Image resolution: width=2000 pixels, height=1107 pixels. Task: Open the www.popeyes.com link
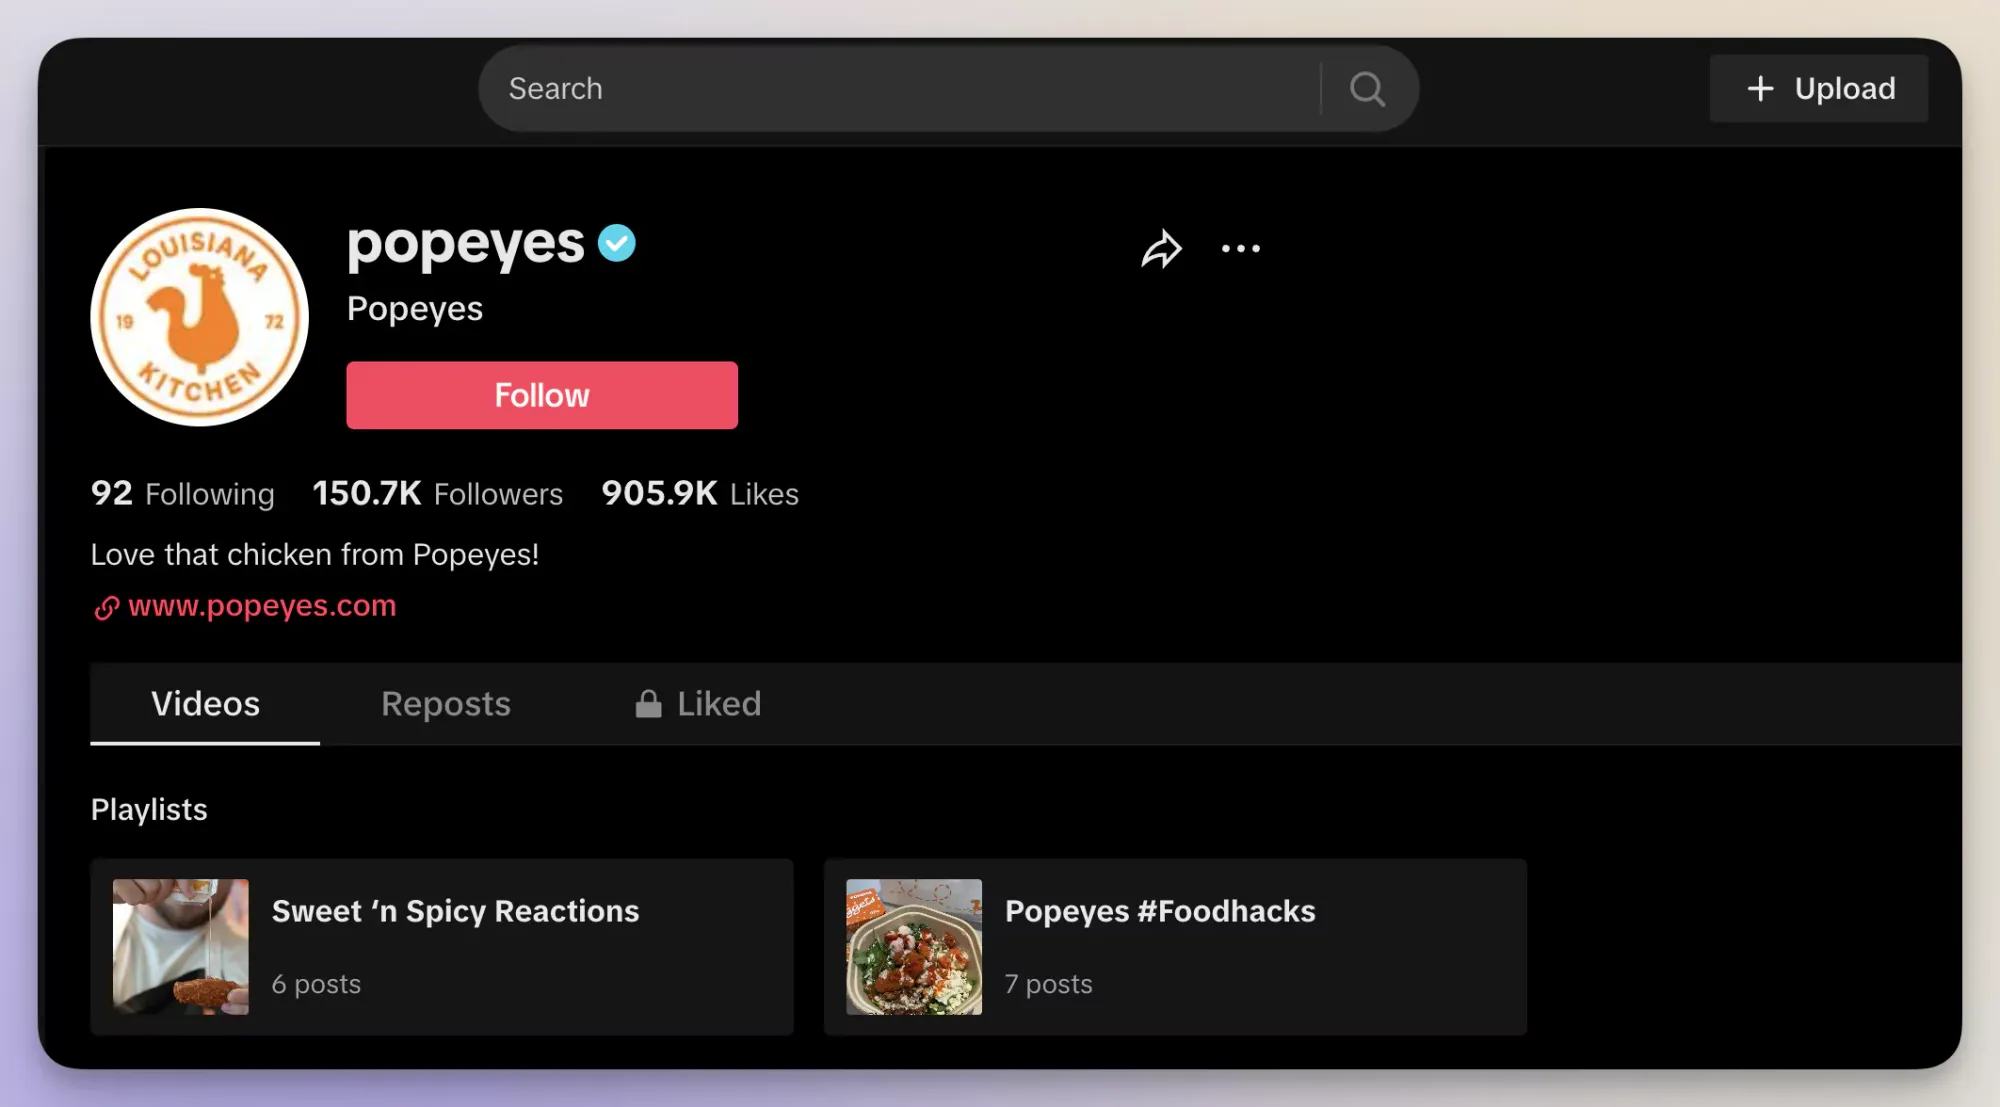point(263,606)
